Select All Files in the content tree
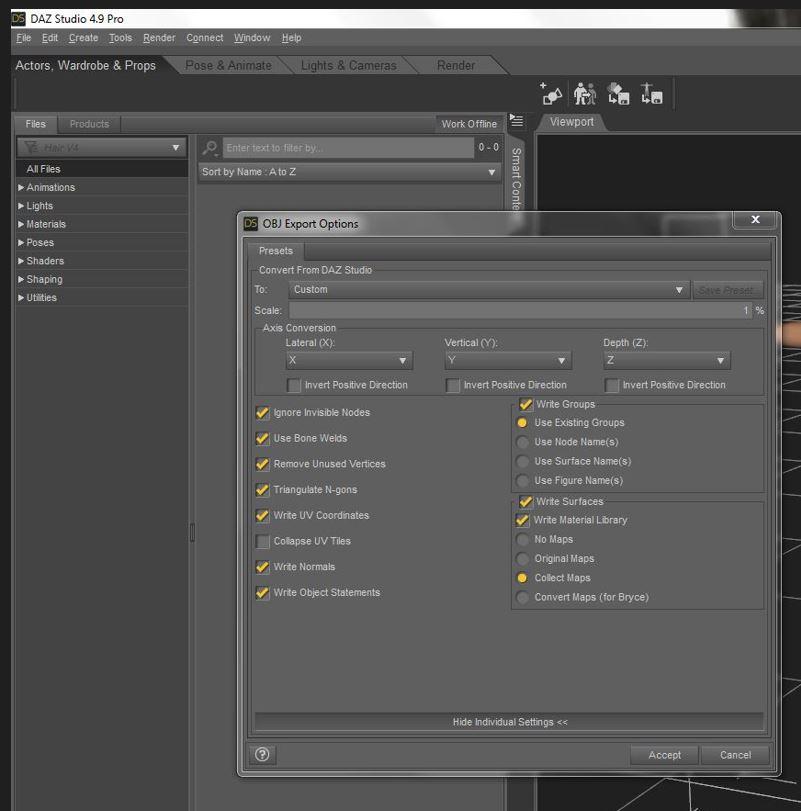Image resolution: width=801 pixels, height=811 pixels. [x=102, y=169]
